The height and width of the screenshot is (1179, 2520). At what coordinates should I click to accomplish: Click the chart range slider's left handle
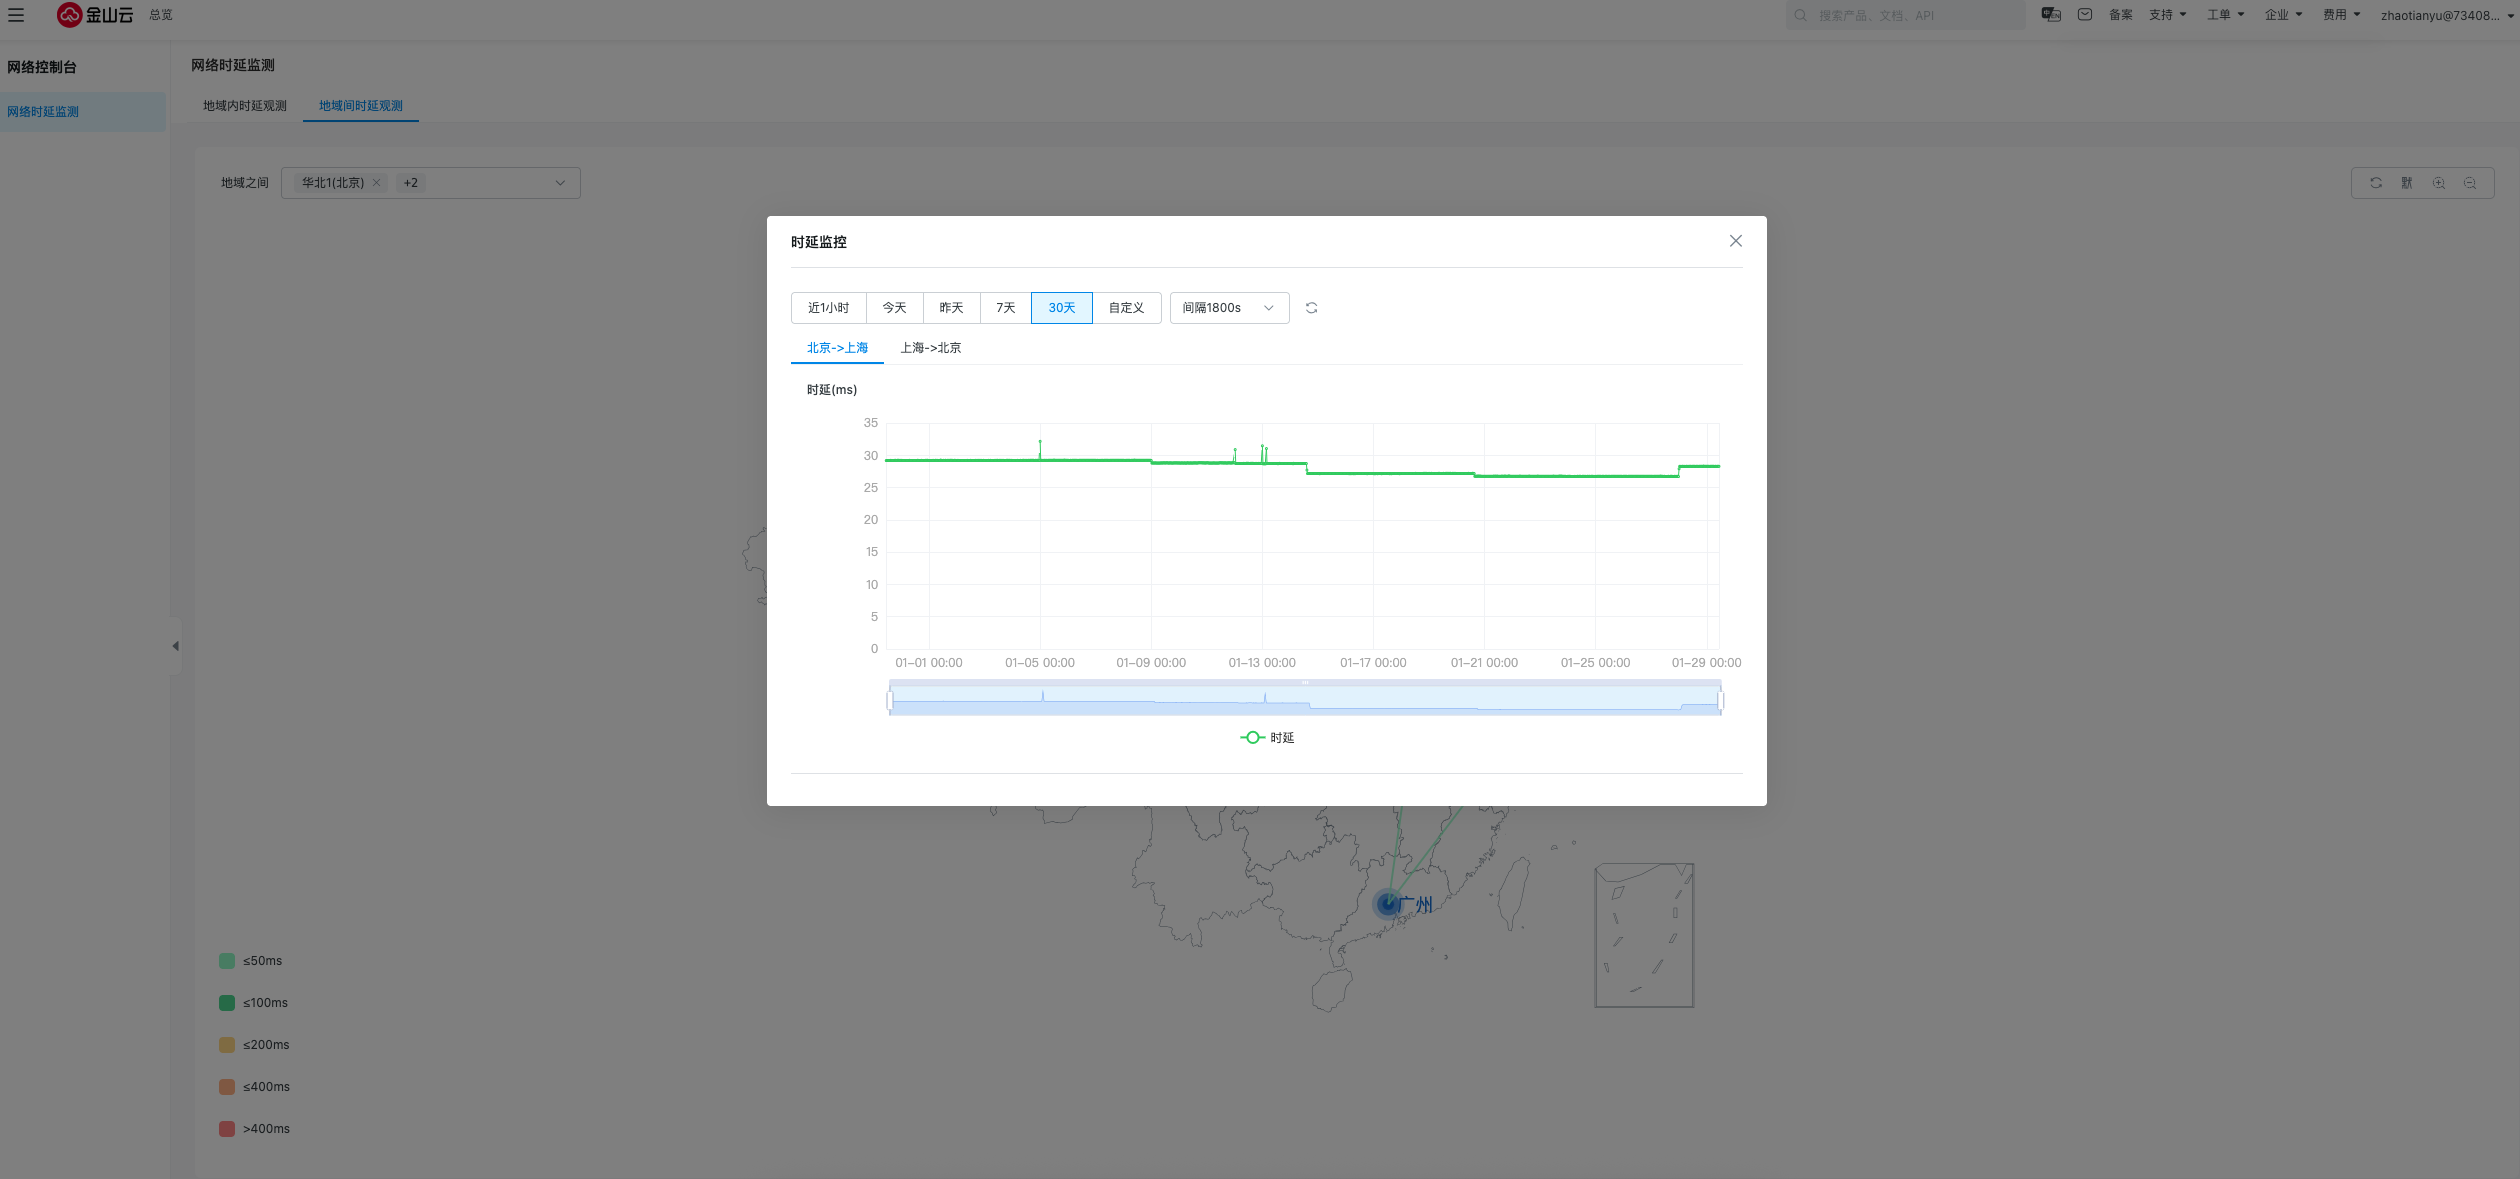tap(890, 700)
